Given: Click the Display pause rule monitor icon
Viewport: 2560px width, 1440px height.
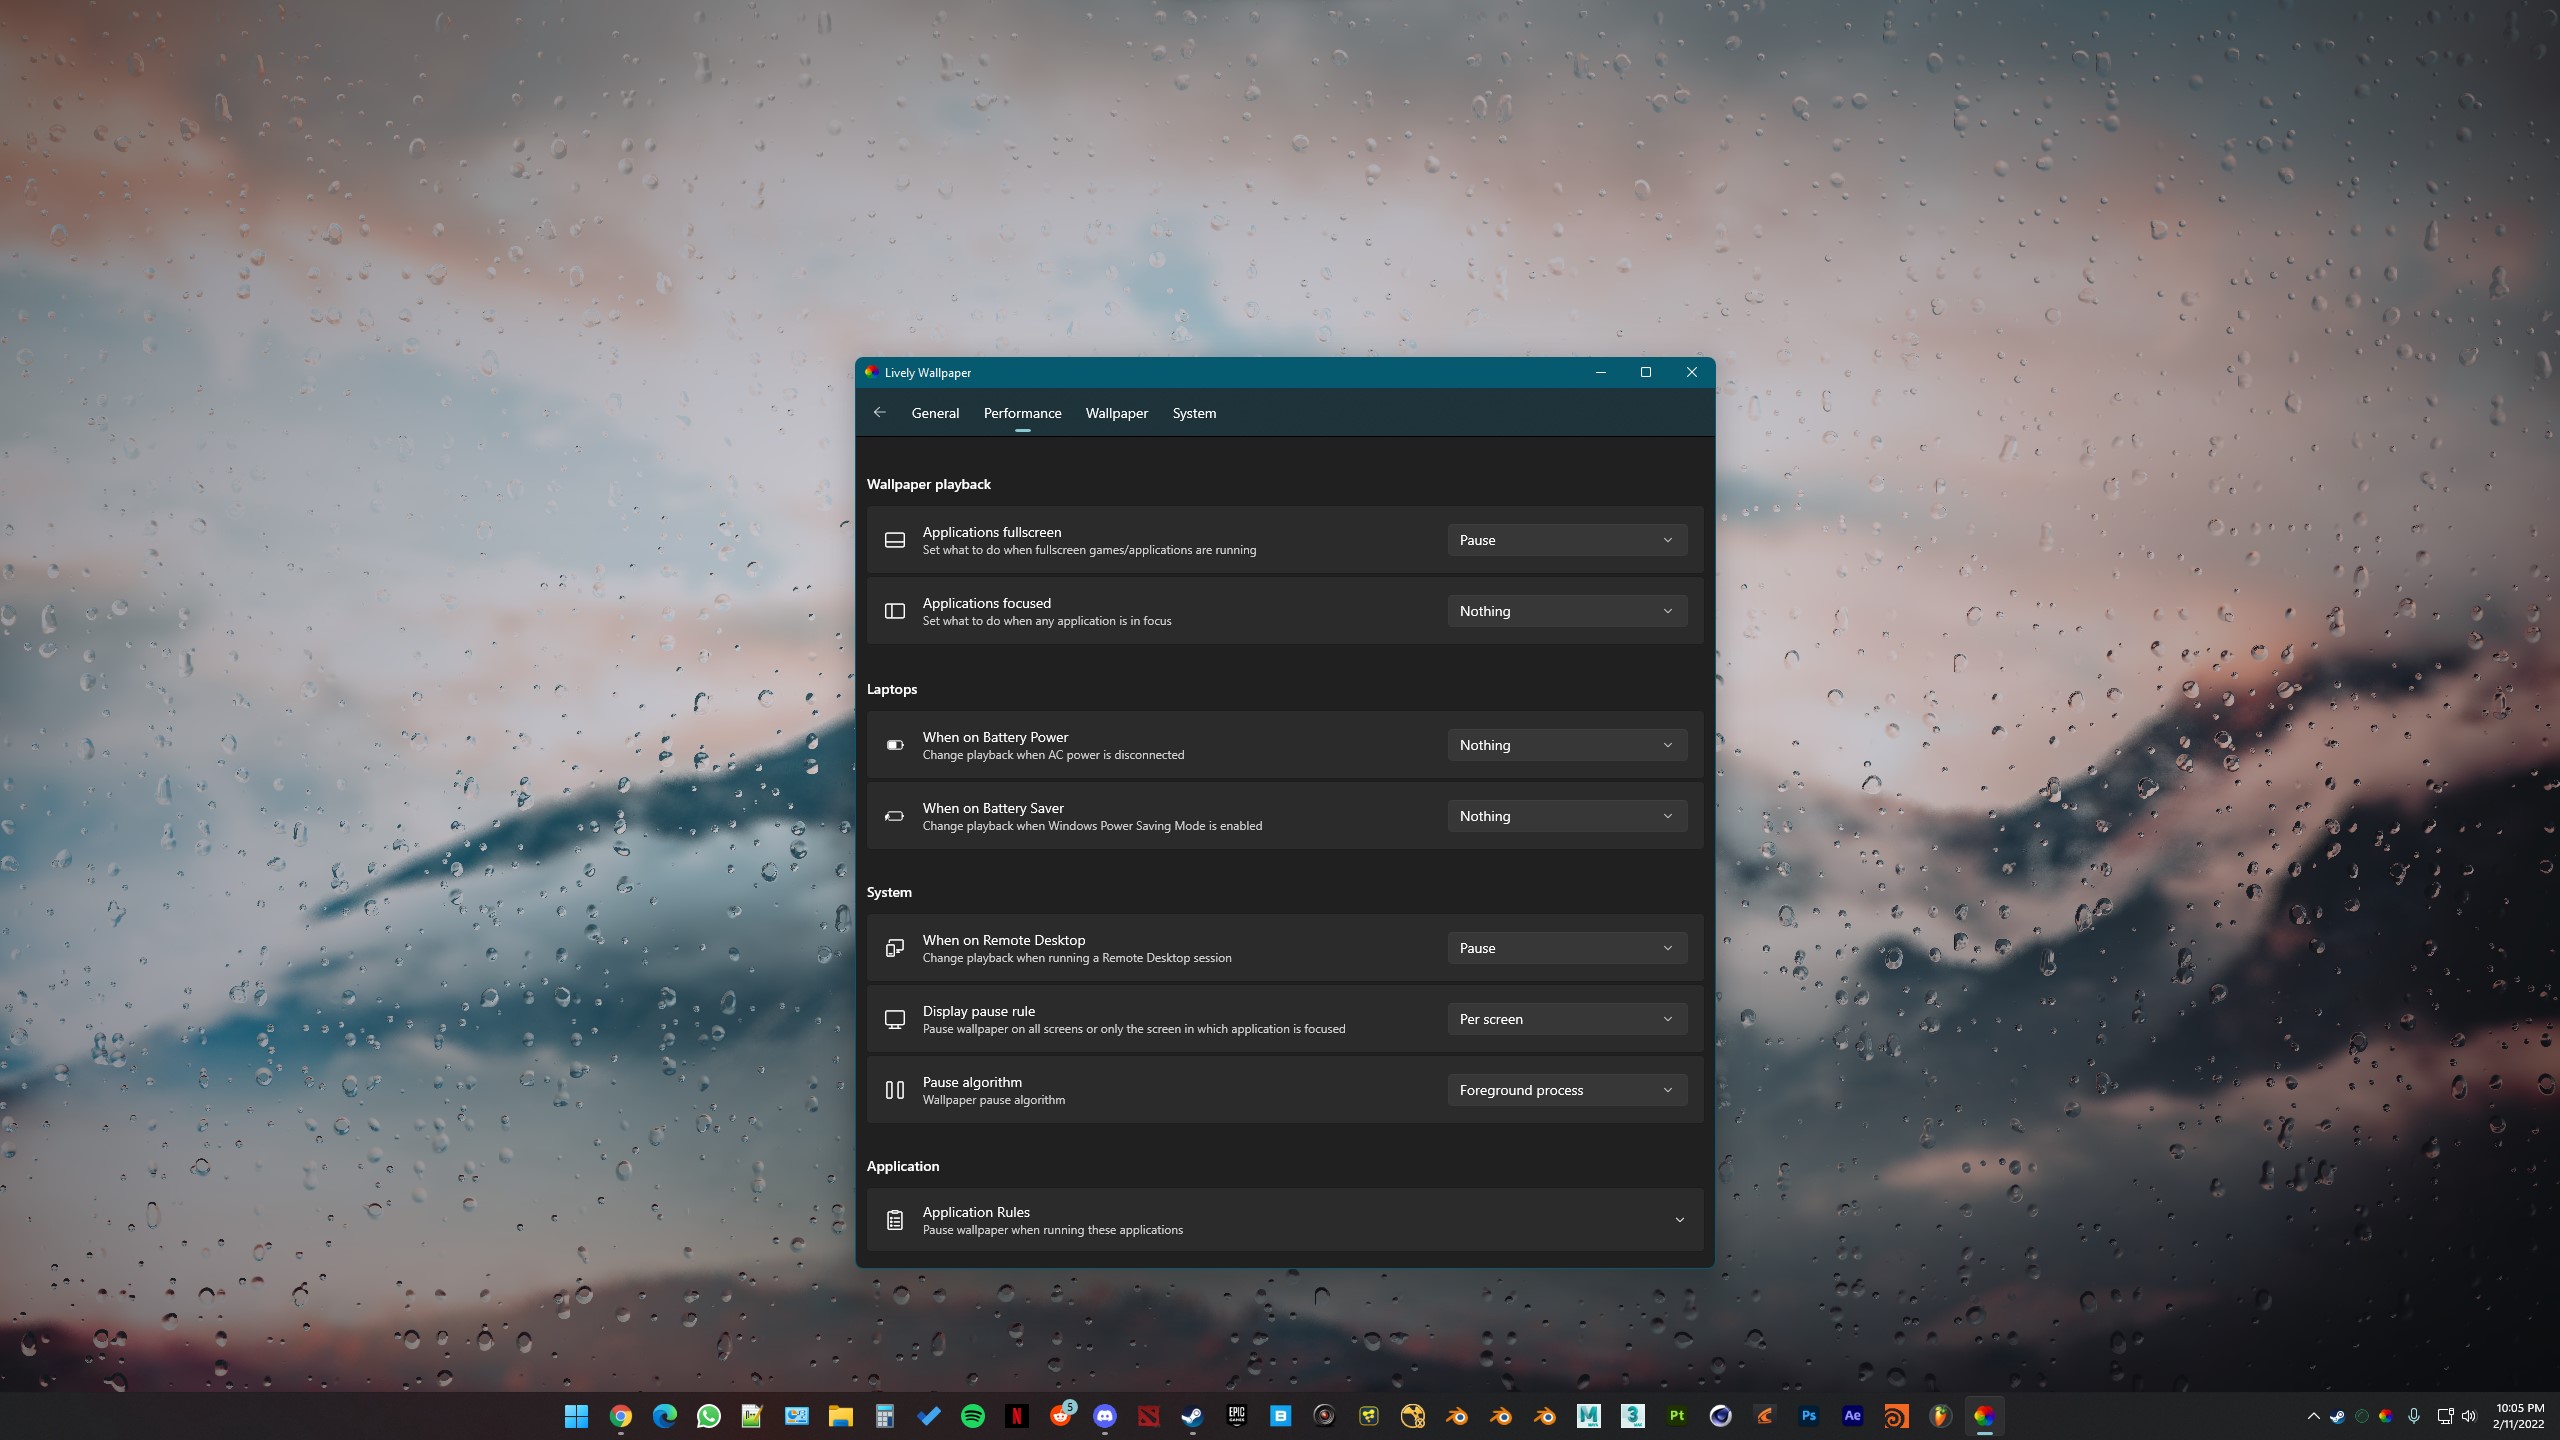Looking at the screenshot, I should pyautogui.click(x=894, y=1018).
